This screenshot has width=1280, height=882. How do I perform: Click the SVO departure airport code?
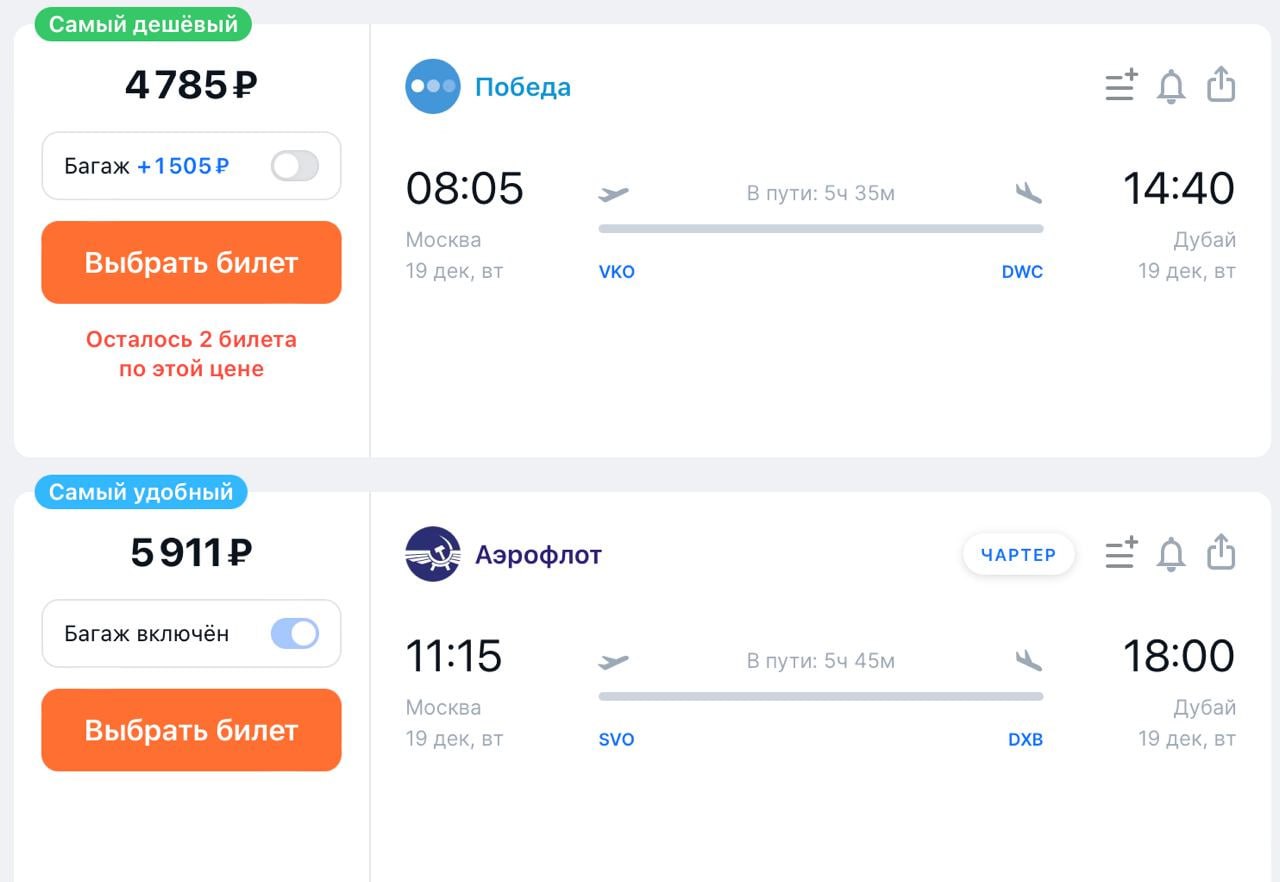616,740
